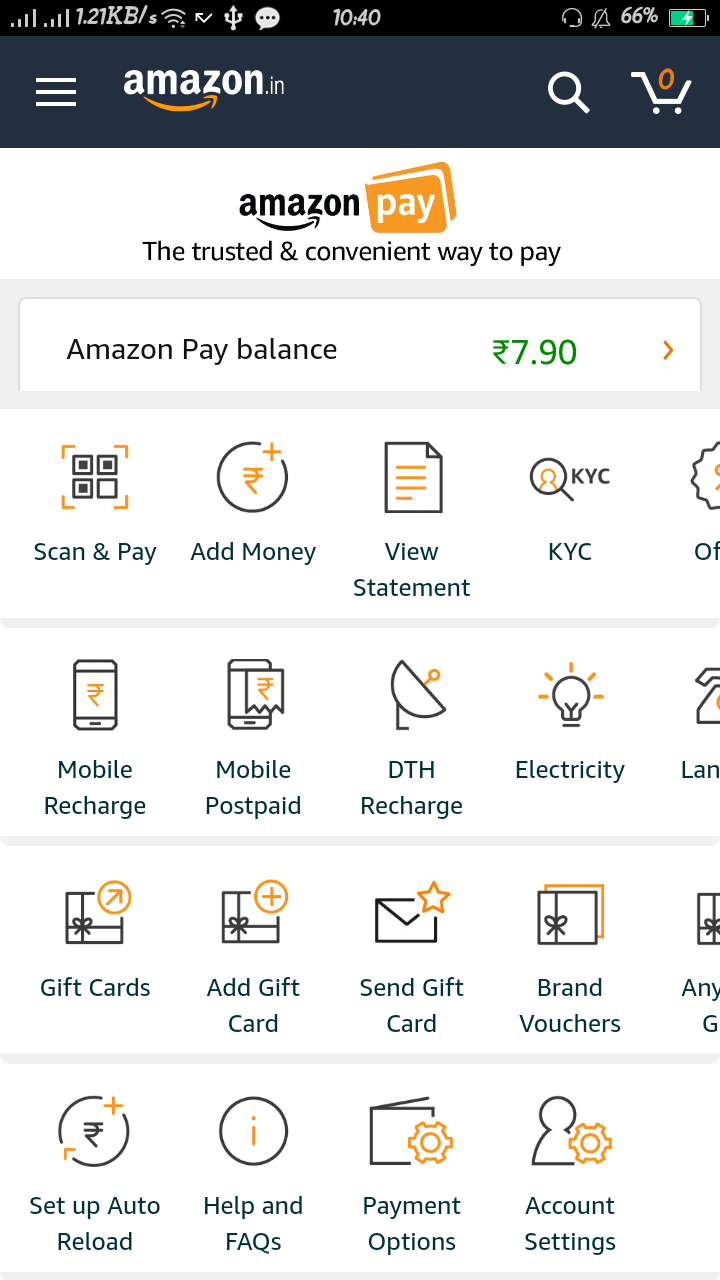Open the hamburger navigation menu
This screenshot has height=1280, width=720.
(x=56, y=92)
